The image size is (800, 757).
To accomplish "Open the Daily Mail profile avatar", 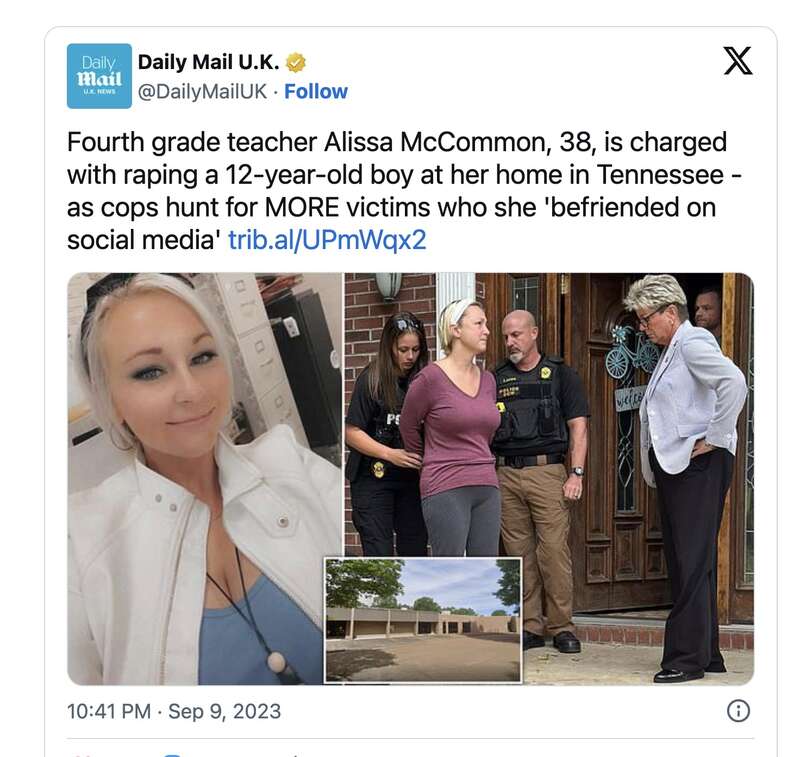I will tap(99, 75).
